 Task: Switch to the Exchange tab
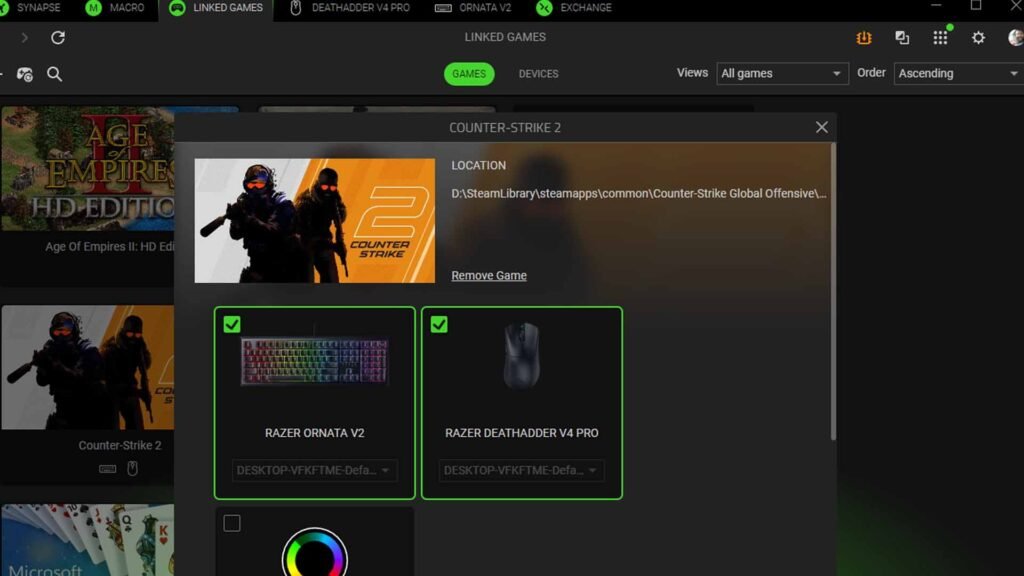click(574, 8)
